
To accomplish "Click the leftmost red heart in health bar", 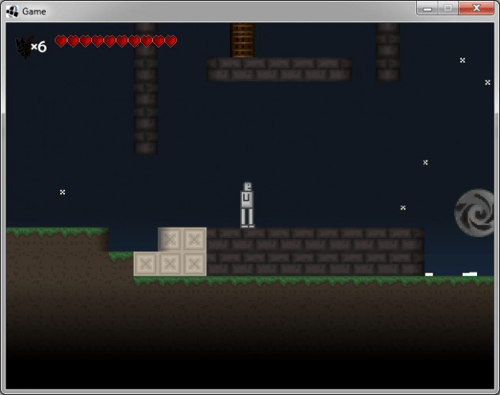I will point(61,41).
